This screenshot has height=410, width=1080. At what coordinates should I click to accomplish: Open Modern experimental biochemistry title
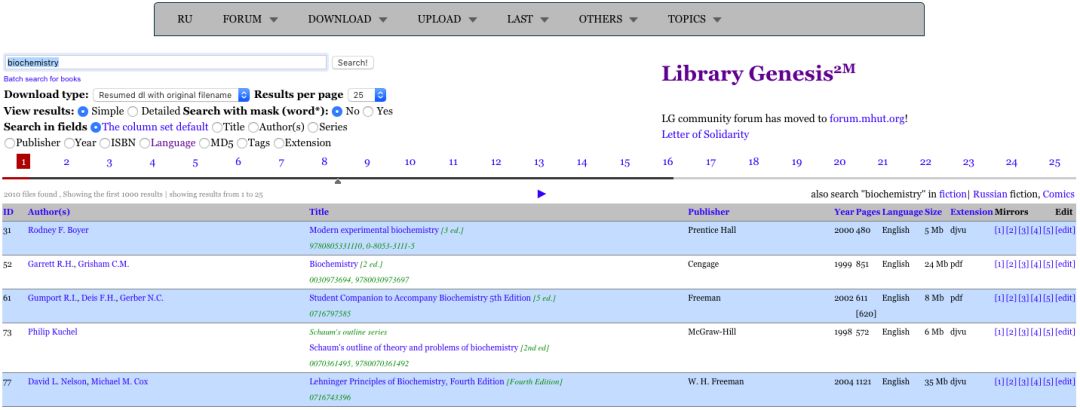pyautogui.click(x=374, y=230)
